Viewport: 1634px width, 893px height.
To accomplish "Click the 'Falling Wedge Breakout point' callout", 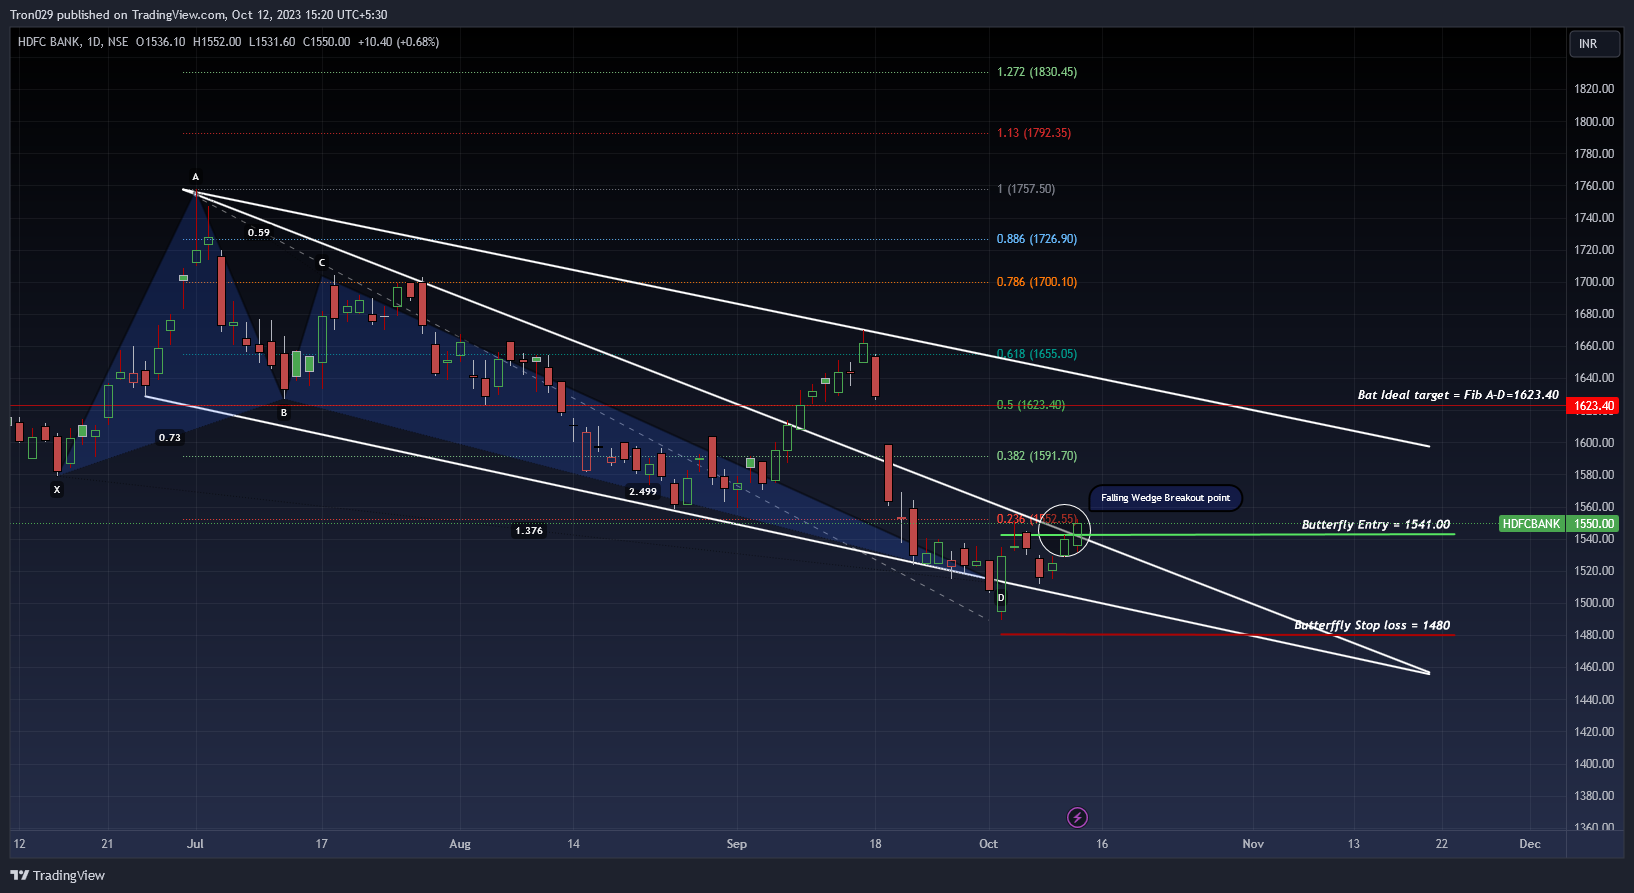I will coord(1165,498).
